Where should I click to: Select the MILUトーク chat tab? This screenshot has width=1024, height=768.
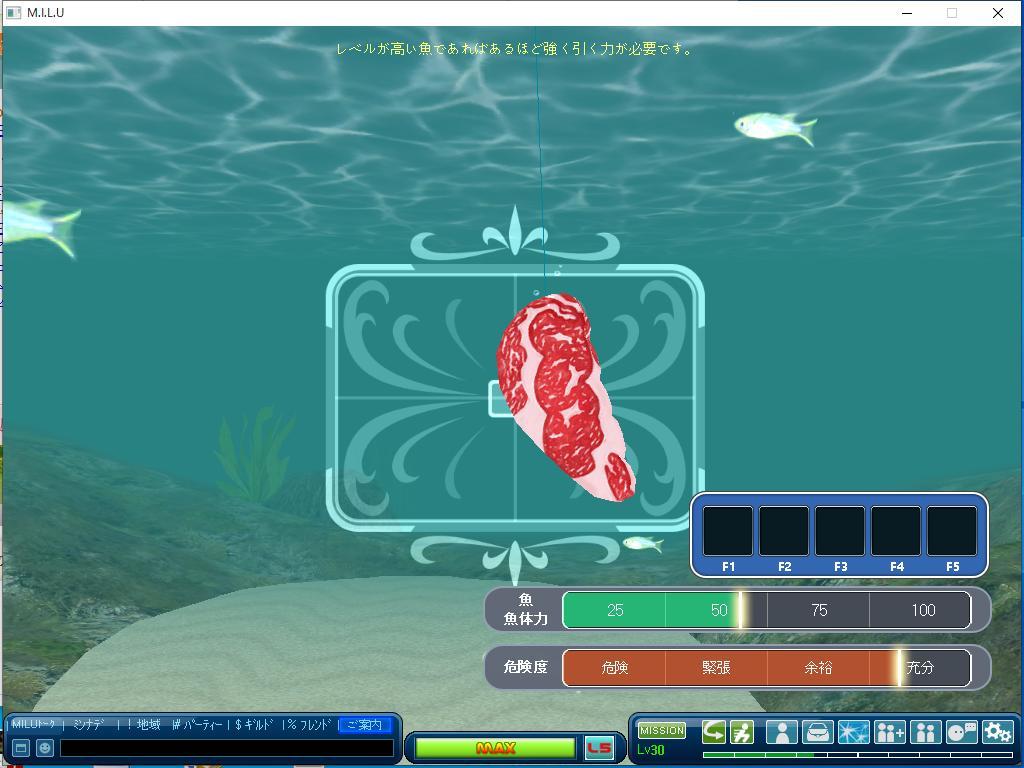pyautogui.click(x=34, y=724)
